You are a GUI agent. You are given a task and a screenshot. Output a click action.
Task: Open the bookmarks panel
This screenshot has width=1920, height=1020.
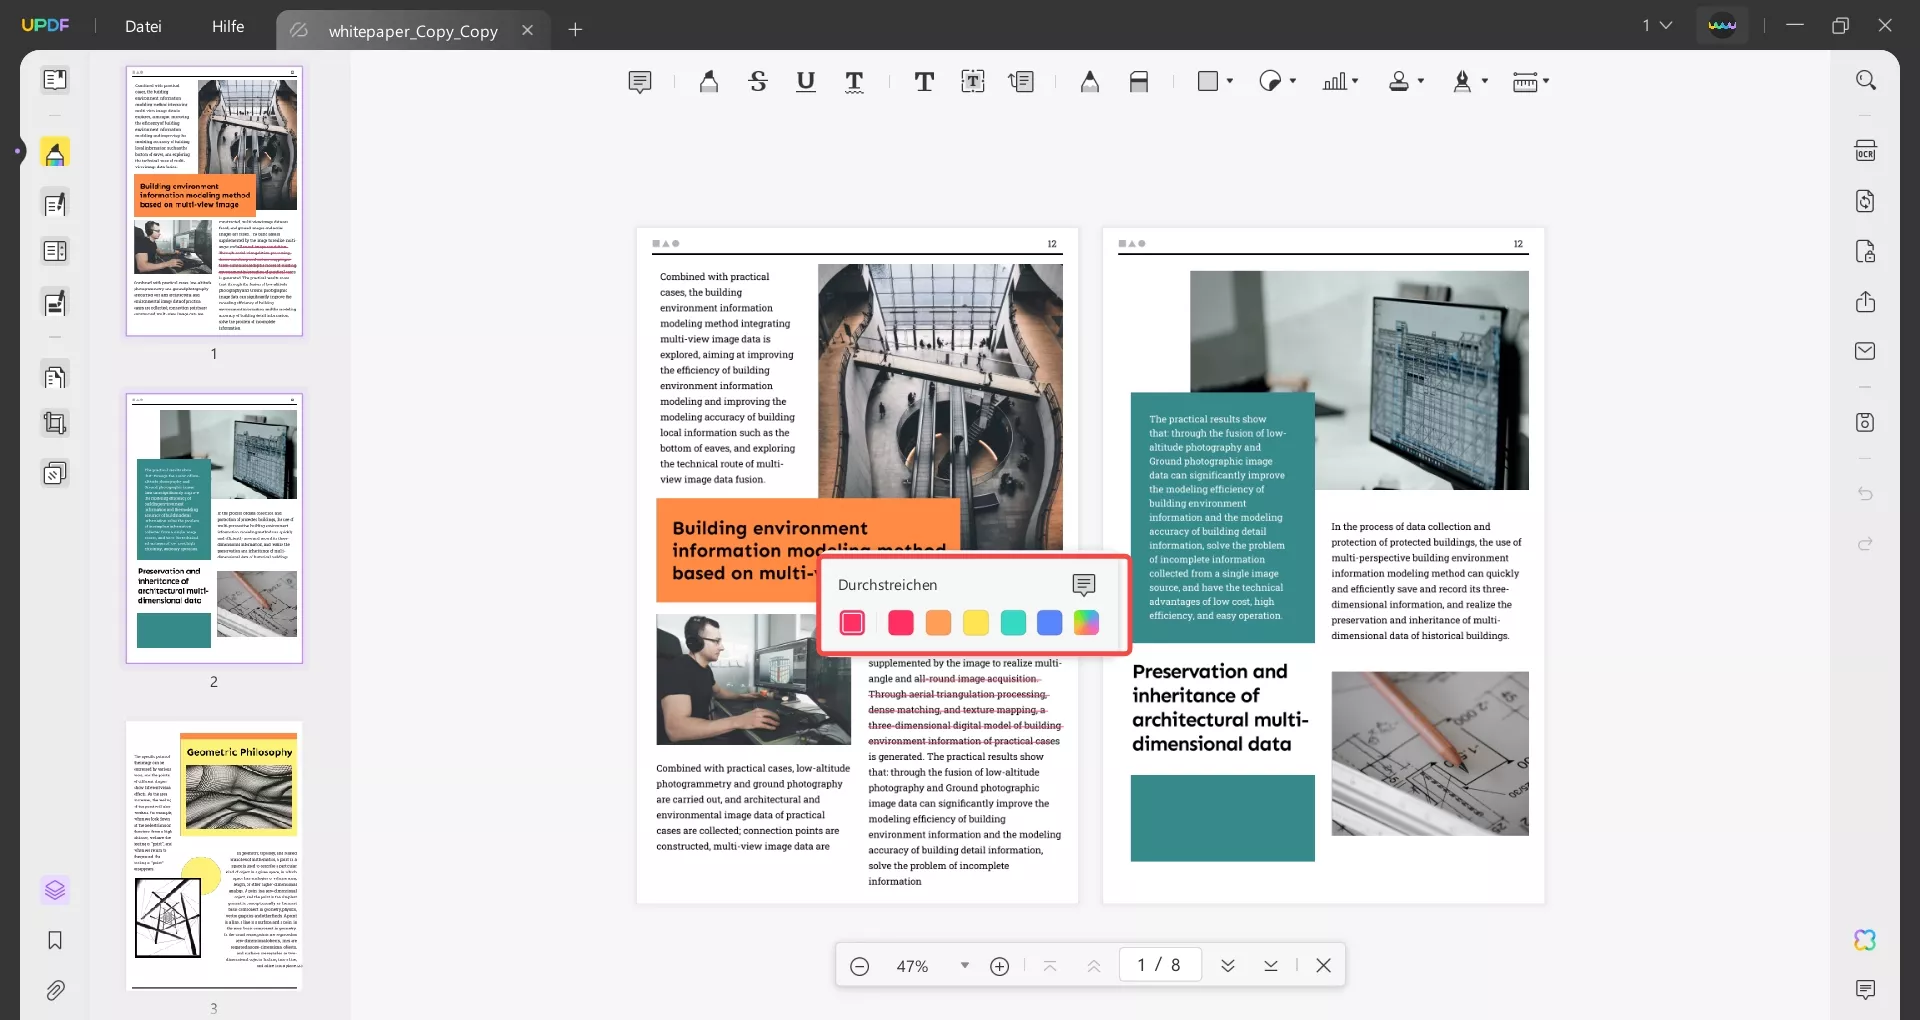55,940
